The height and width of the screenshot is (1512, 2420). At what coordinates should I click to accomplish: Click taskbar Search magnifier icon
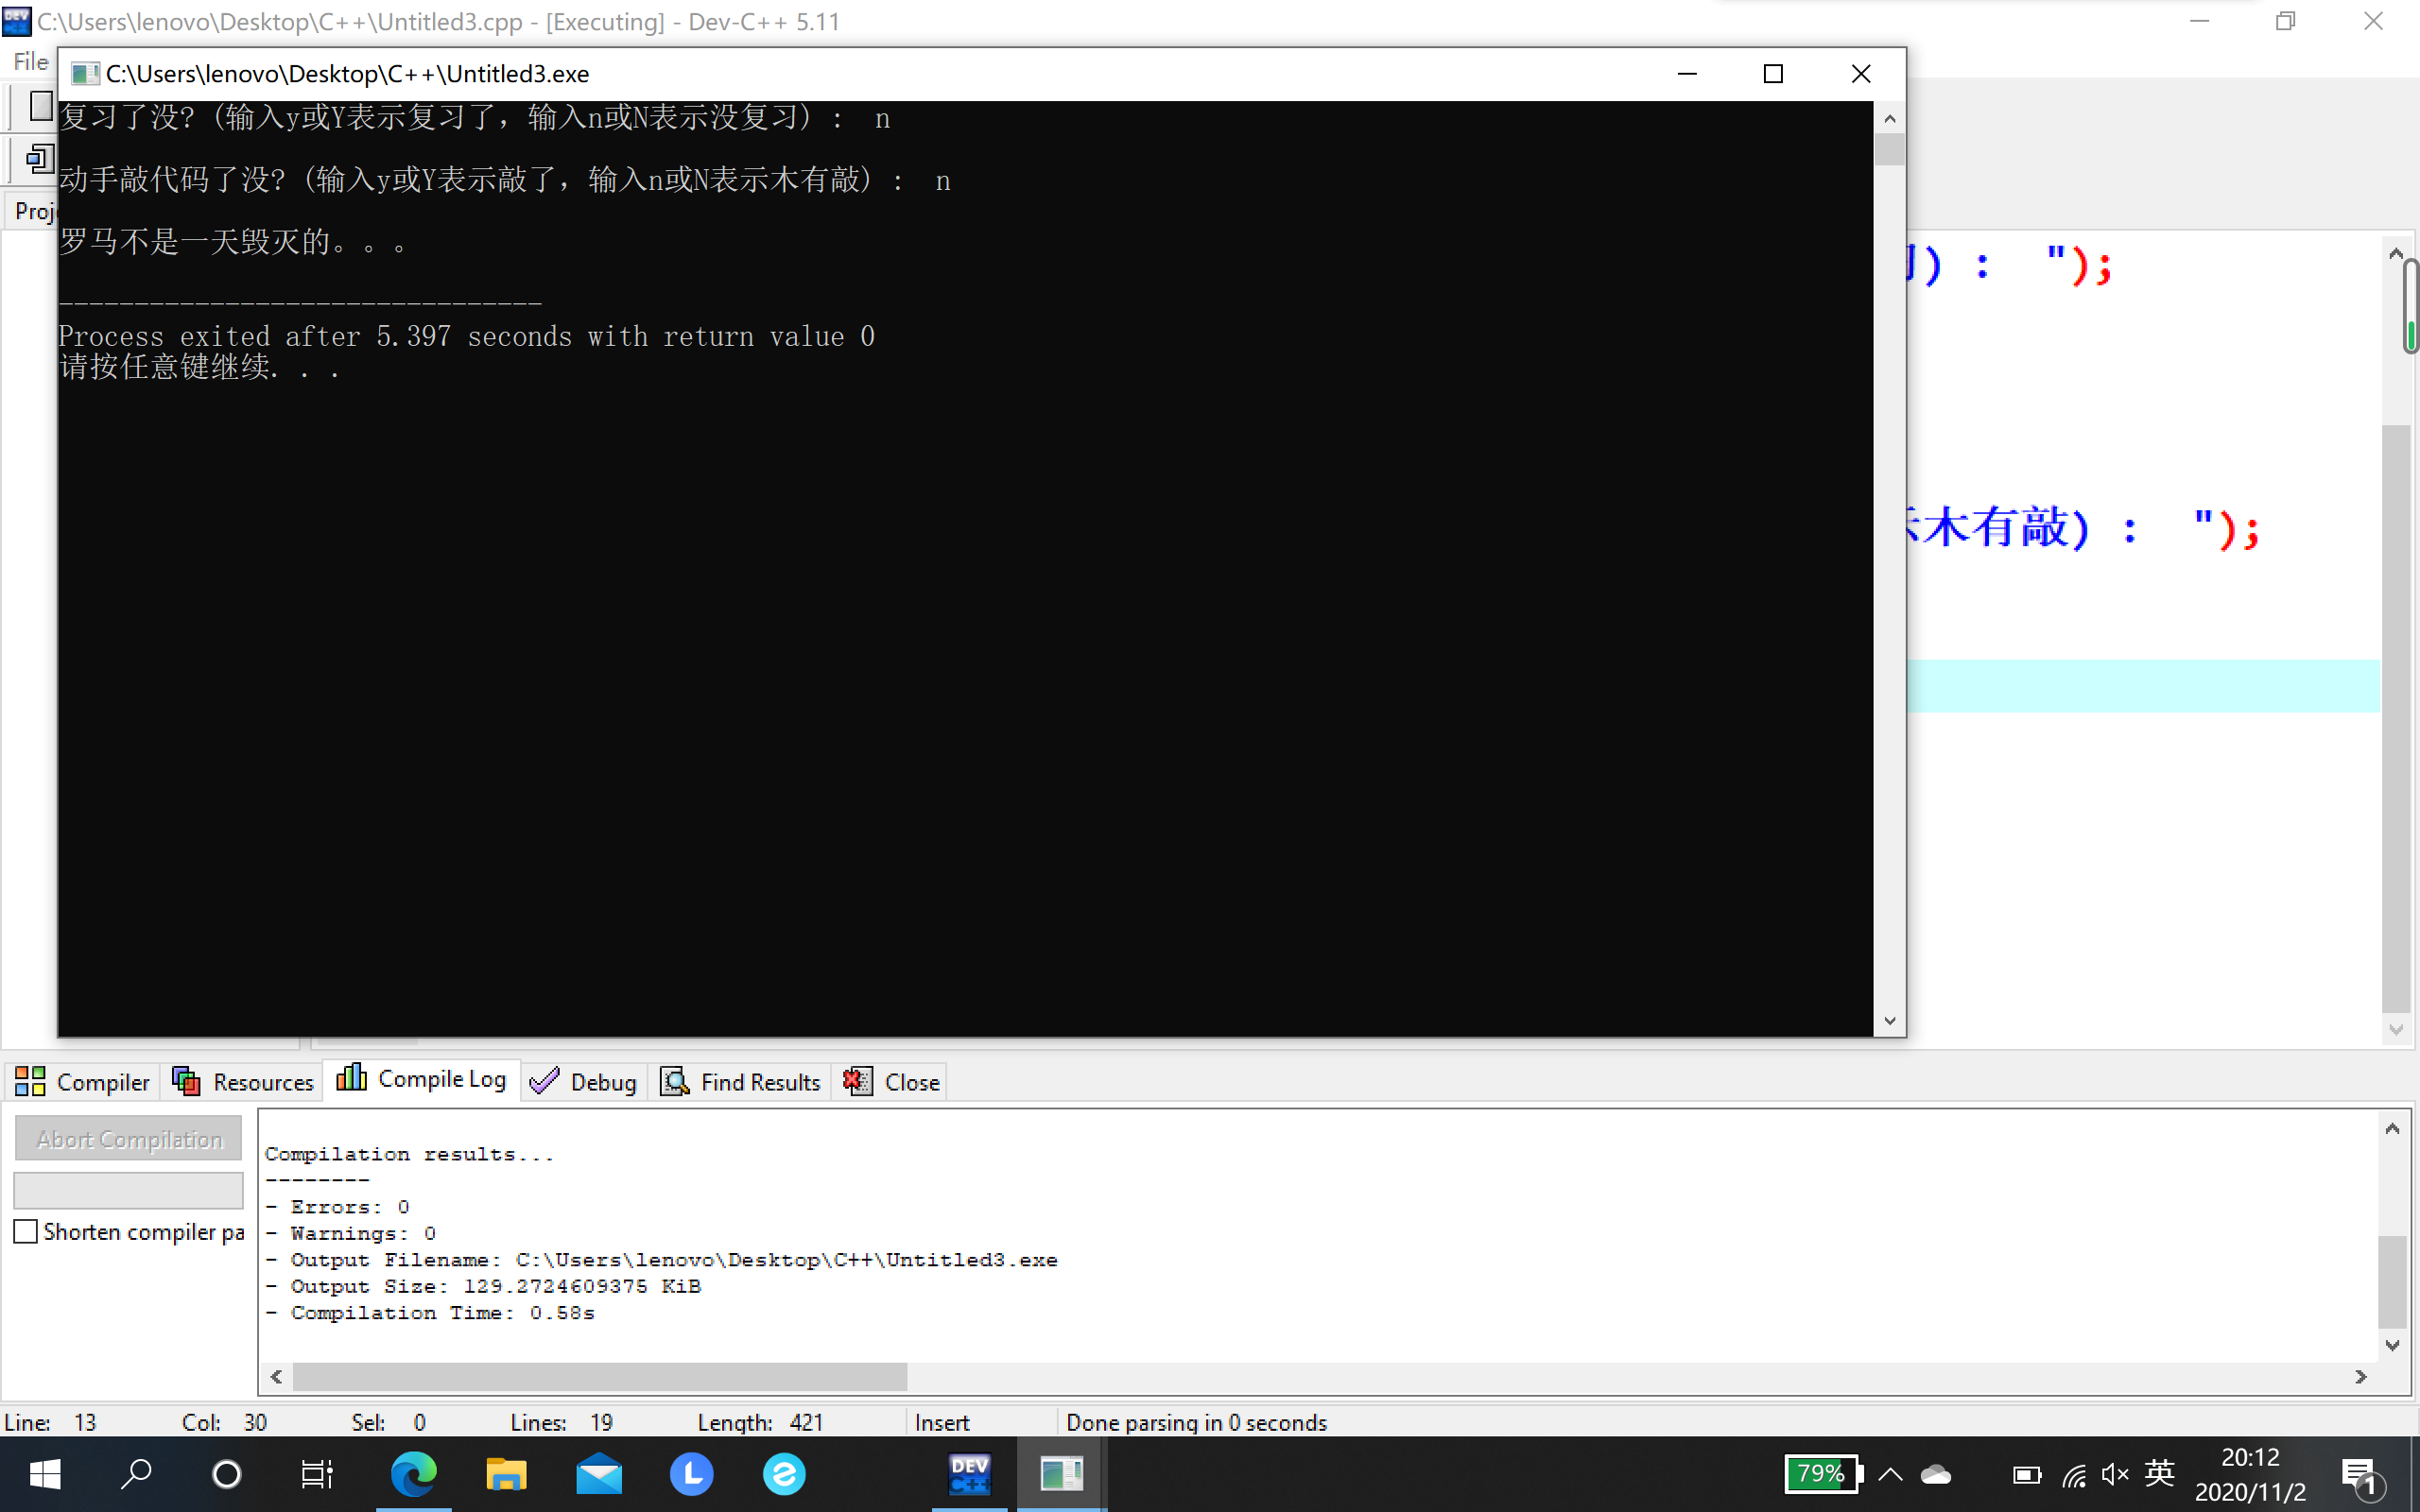pos(136,1474)
